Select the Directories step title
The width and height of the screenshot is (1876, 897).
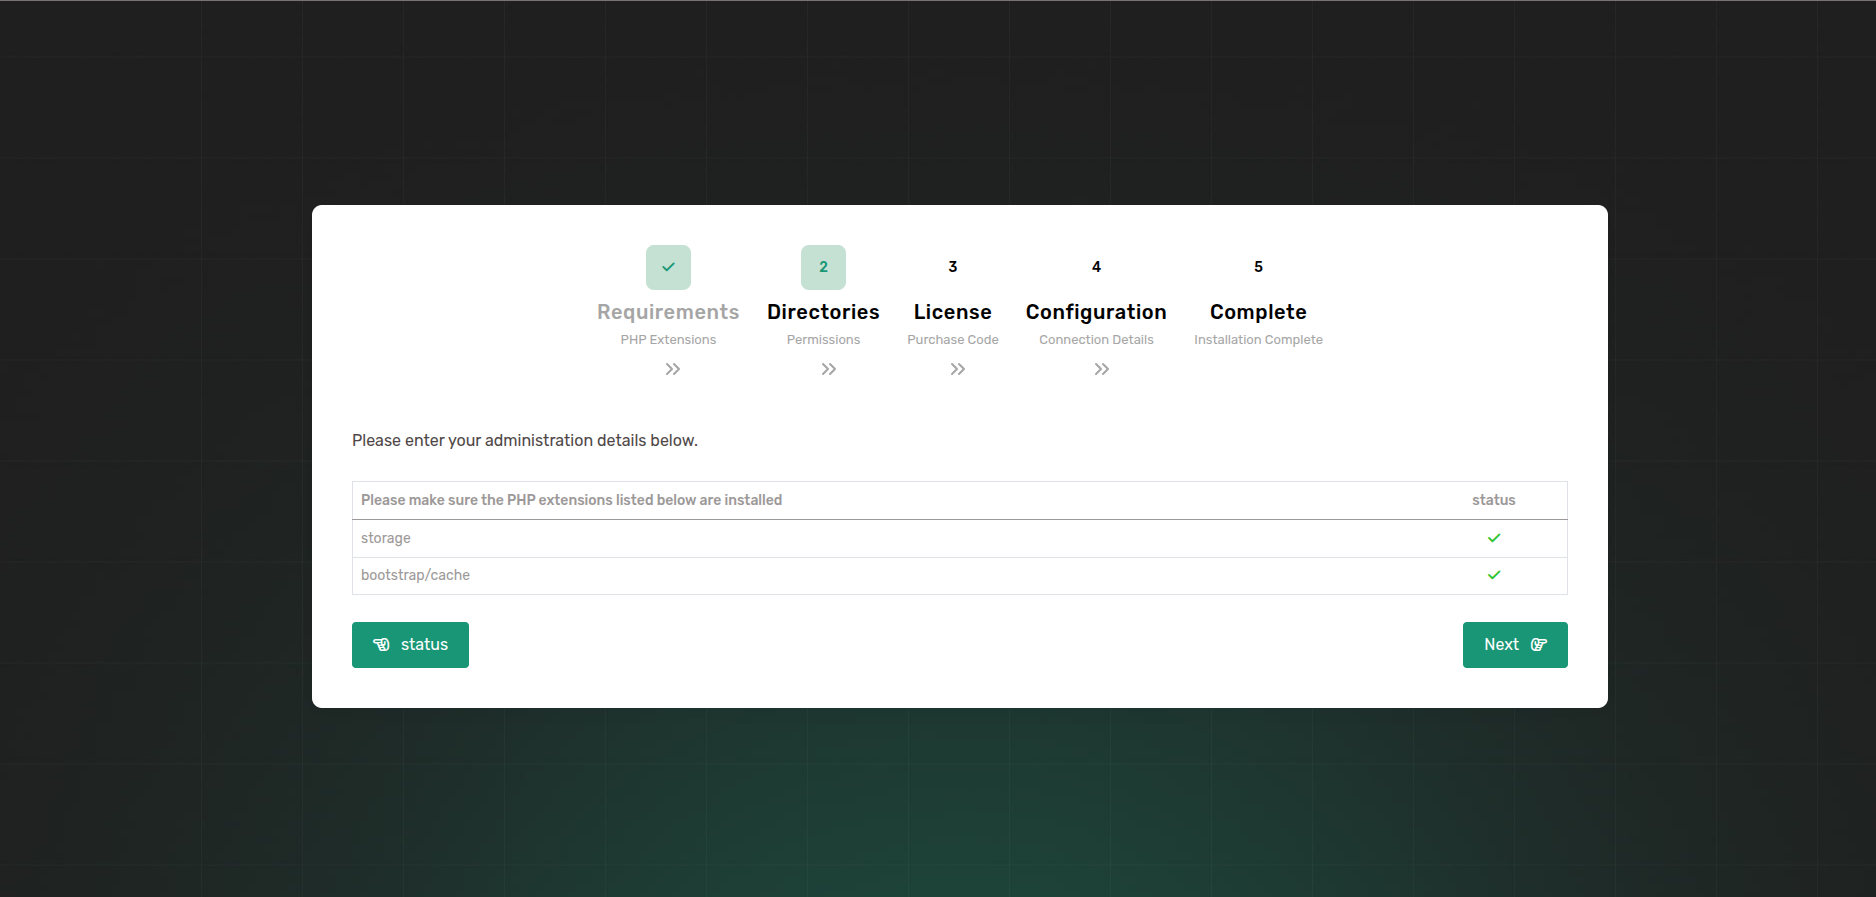tap(823, 312)
